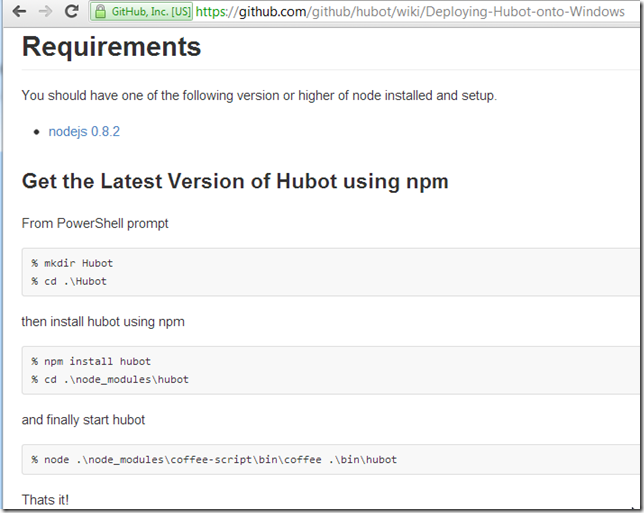Click the 'cd .\Hubot' code line
The image size is (644, 513).
pyautogui.click(x=69, y=281)
